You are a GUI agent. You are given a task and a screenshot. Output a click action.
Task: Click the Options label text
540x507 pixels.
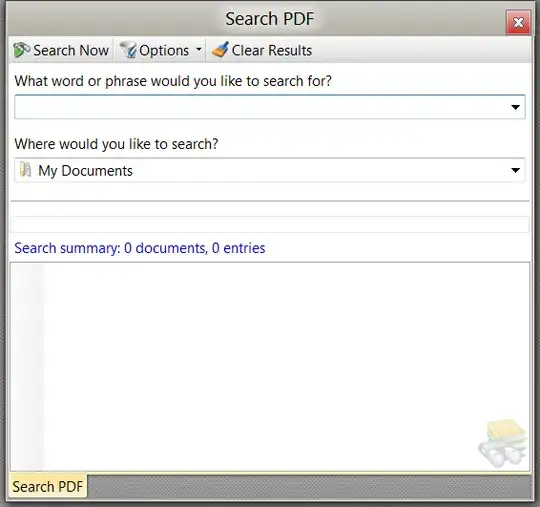(164, 51)
